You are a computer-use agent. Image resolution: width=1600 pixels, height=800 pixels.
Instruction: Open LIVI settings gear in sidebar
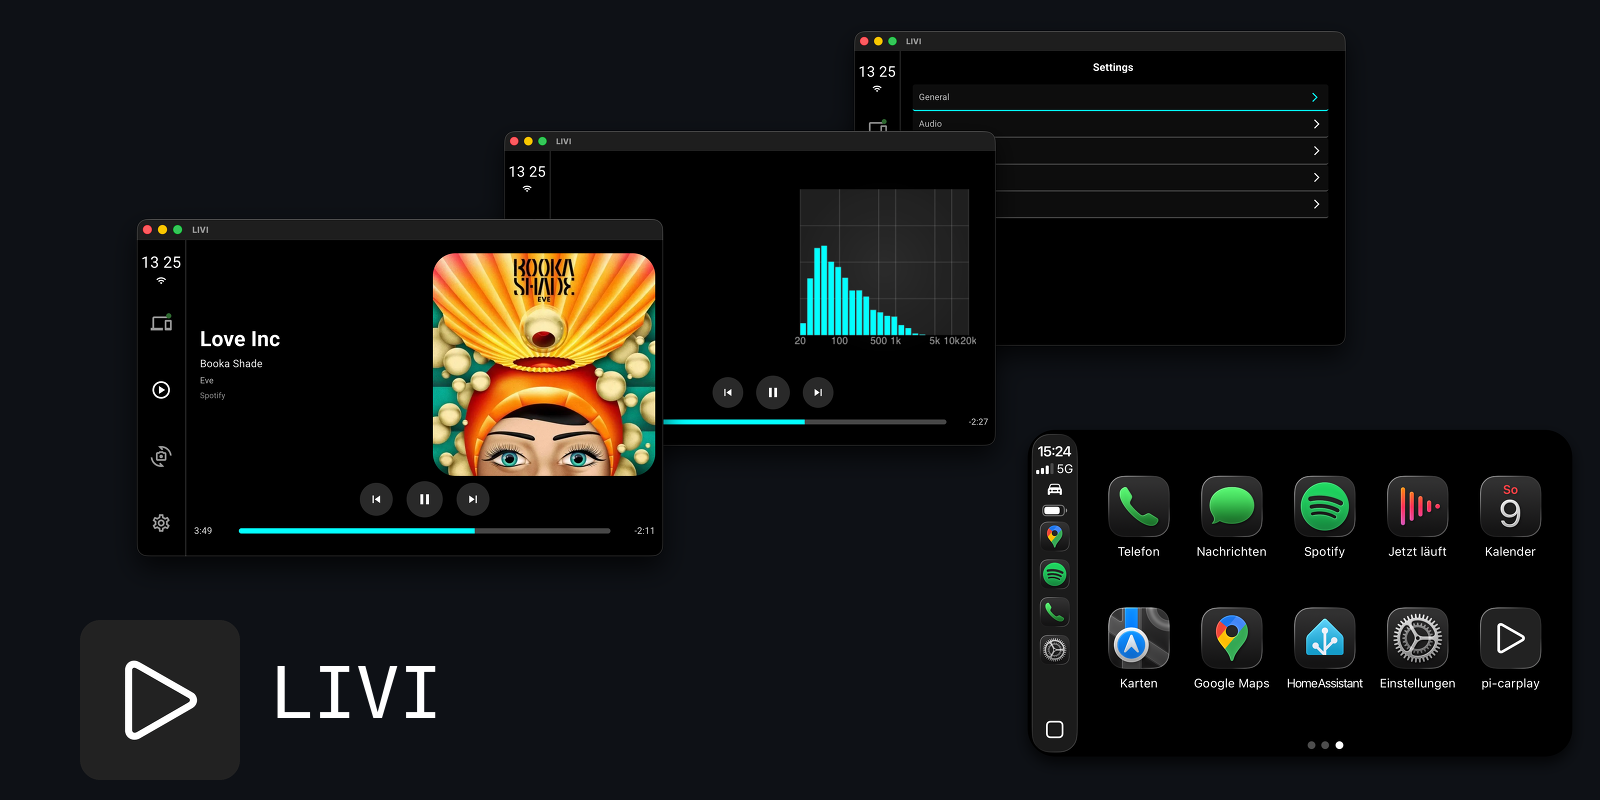pos(161,523)
